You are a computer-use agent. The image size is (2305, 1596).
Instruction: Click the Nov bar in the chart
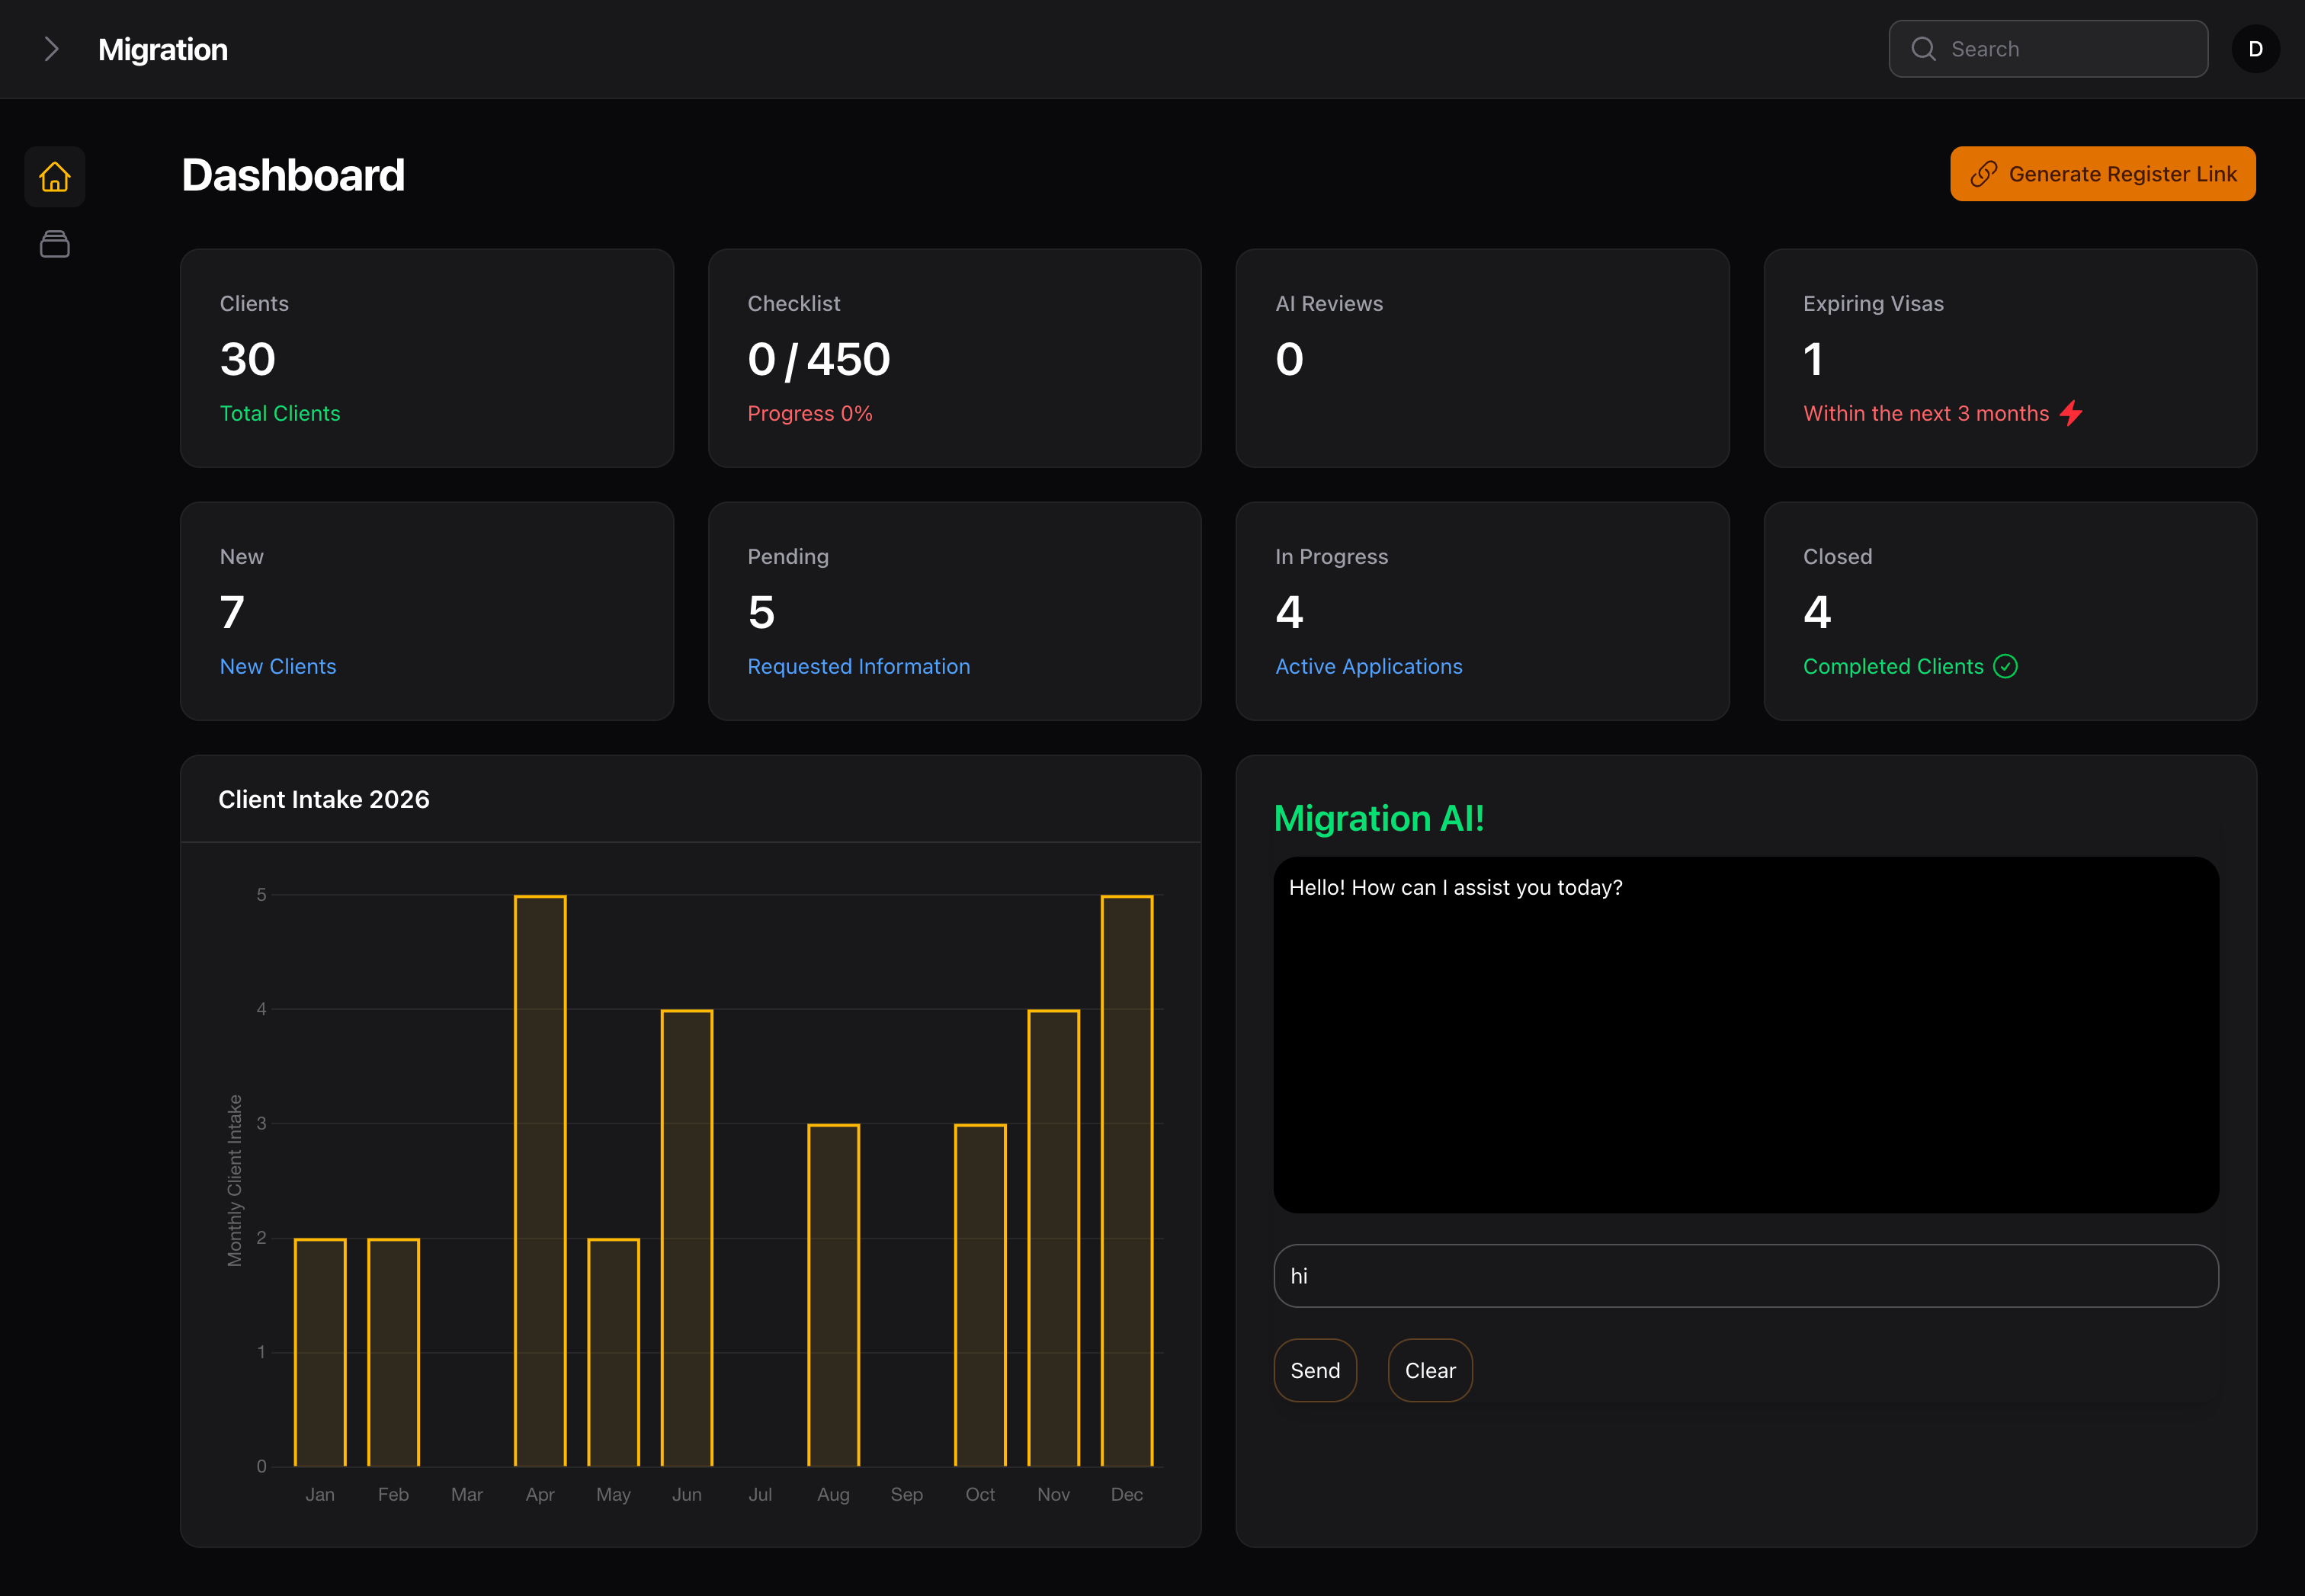(1053, 1238)
